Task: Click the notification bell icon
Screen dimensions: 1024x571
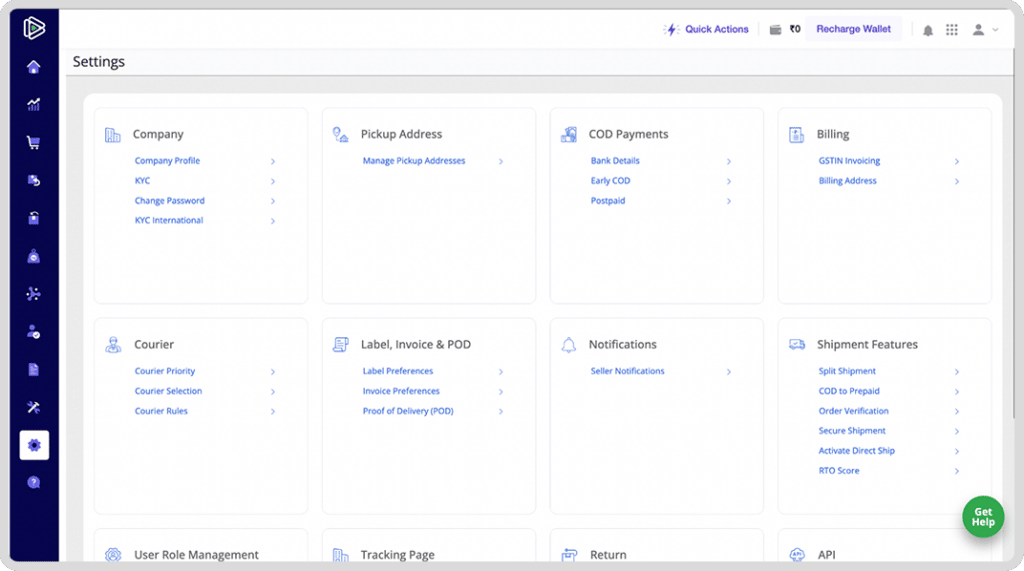Action: tap(927, 30)
